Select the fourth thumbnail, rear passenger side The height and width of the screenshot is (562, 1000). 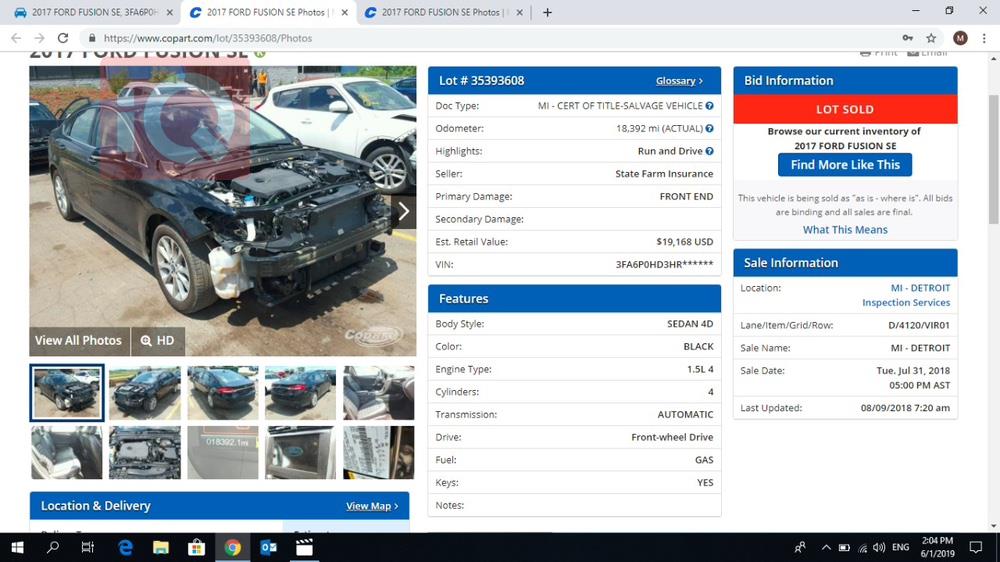(x=300, y=392)
